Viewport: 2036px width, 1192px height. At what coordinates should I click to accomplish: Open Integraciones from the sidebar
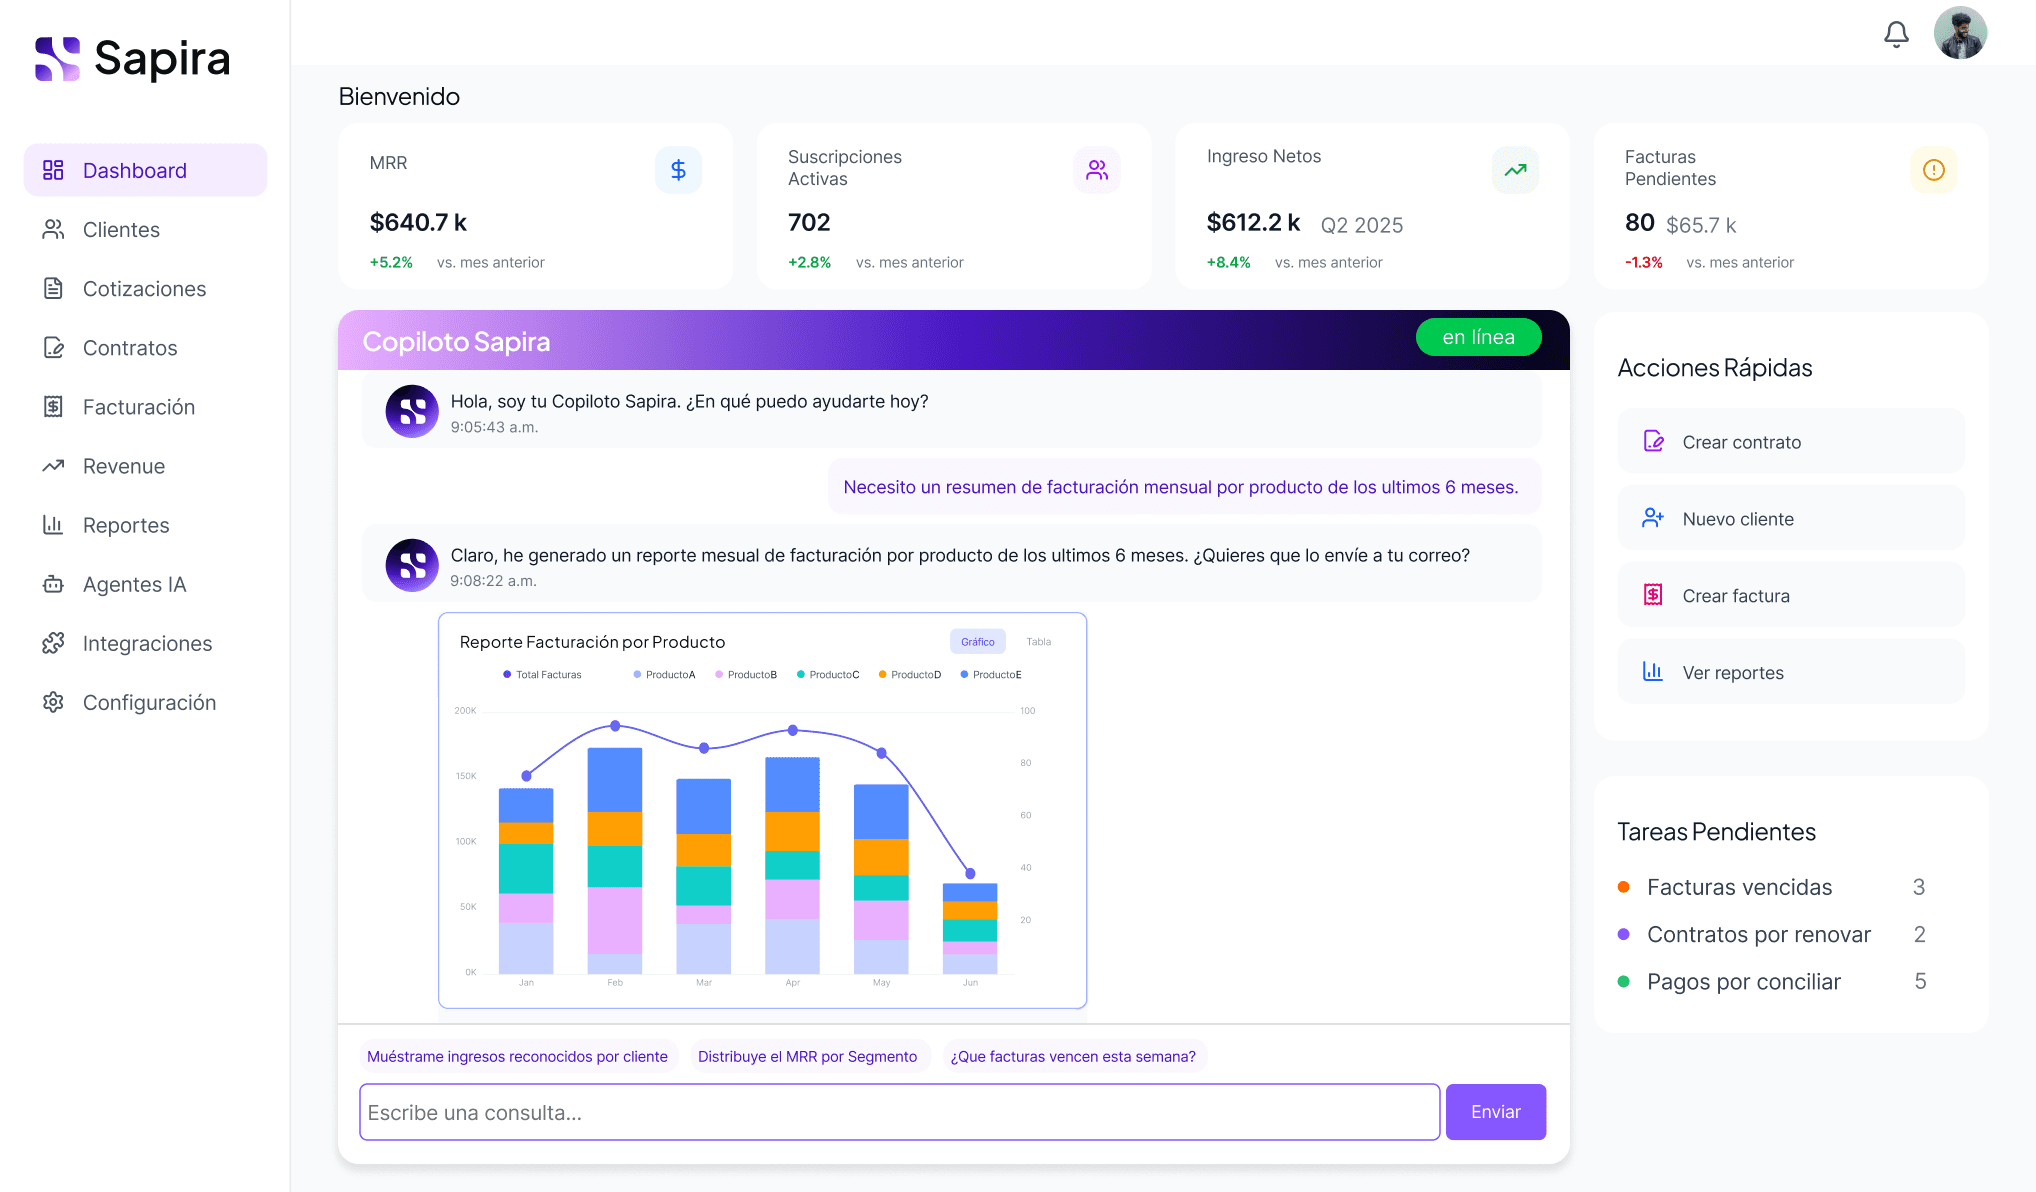click(145, 643)
